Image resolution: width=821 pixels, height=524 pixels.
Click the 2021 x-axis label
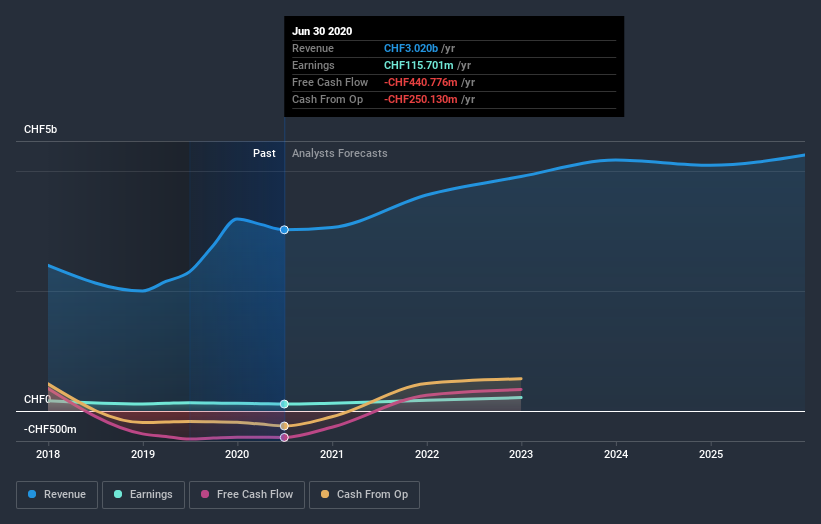332,454
